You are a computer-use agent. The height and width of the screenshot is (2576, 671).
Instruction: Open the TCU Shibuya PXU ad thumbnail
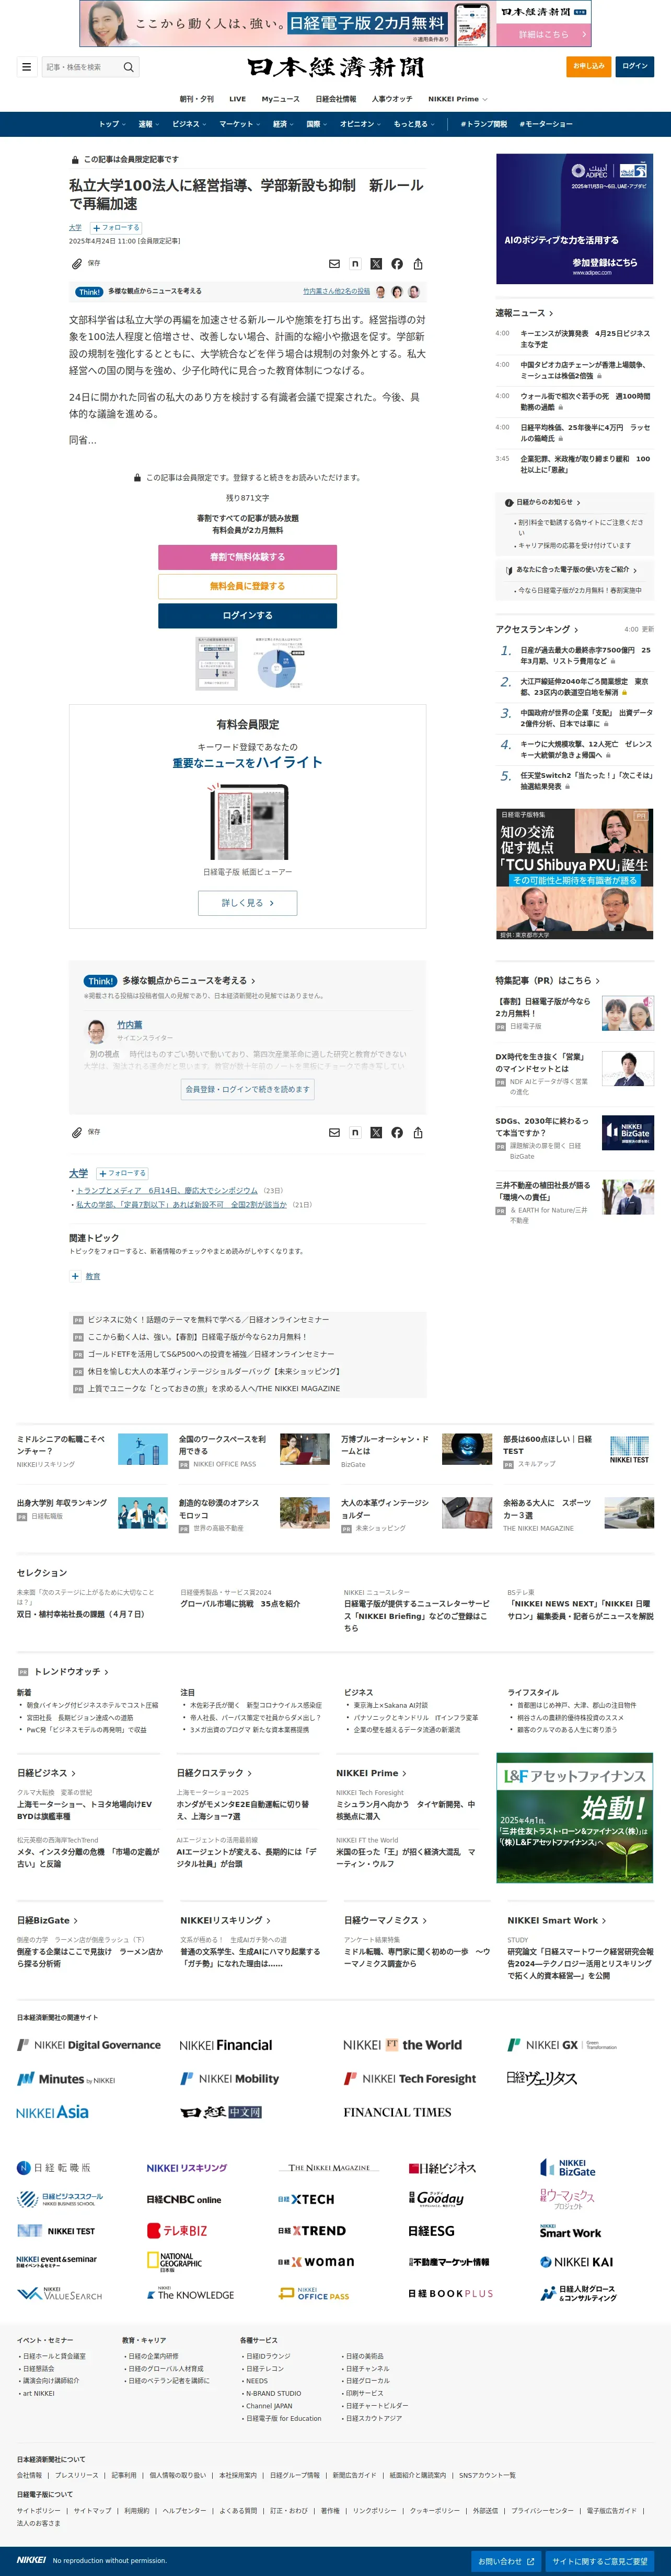tap(575, 874)
